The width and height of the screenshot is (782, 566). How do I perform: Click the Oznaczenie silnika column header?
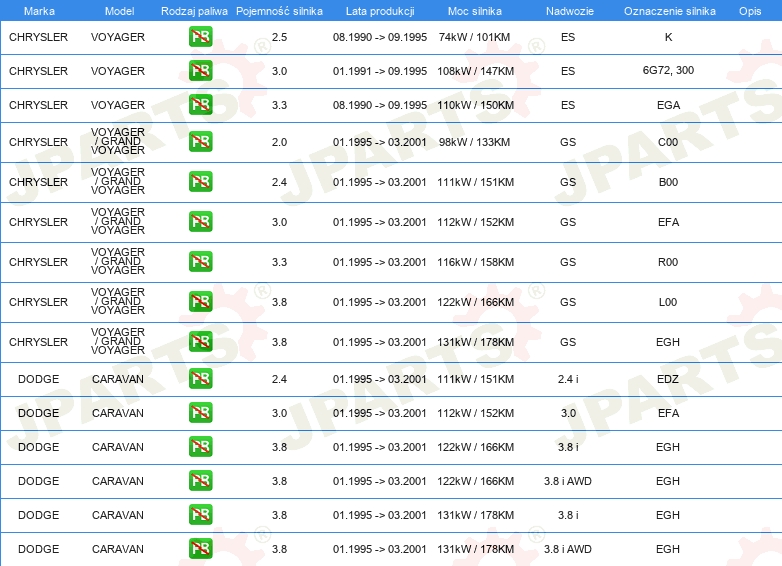(670, 11)
